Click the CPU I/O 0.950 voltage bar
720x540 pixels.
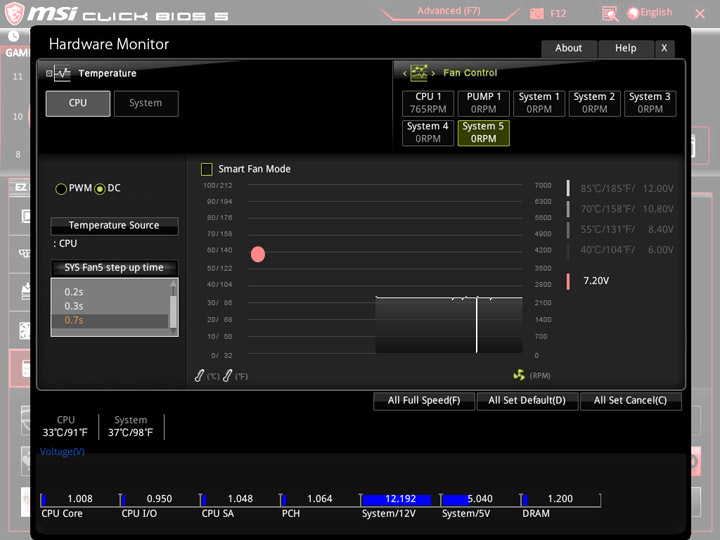click(x=159, y=500)
